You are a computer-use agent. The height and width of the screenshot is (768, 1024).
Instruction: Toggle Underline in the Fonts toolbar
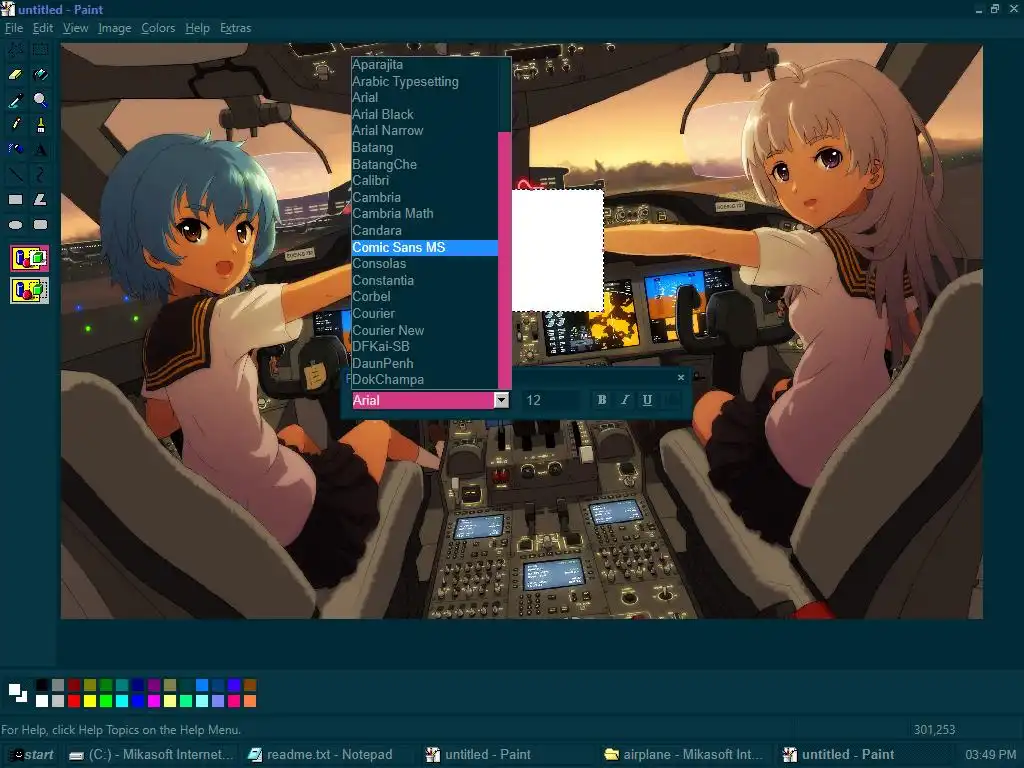(647, 400)
